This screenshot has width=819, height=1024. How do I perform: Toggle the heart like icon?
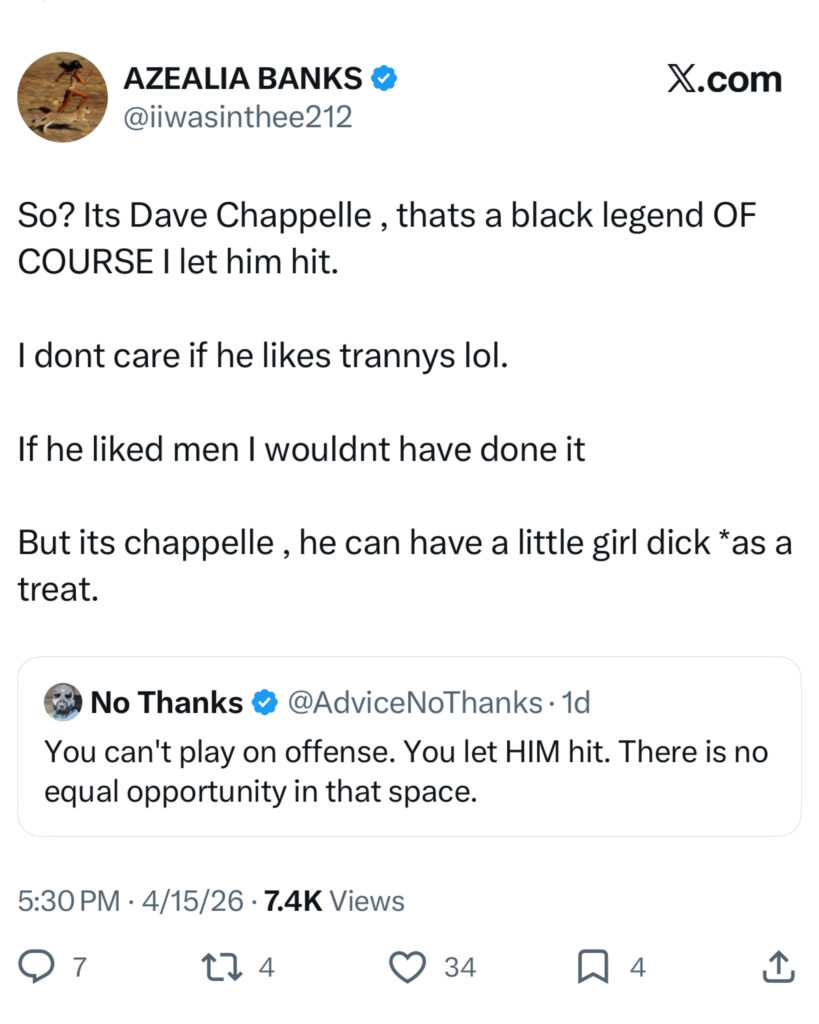click(x=406, y=966)
